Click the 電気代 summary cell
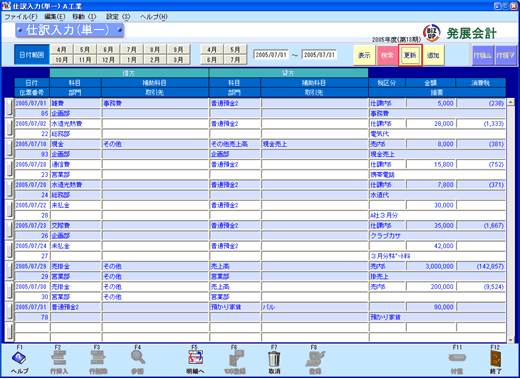 pyautogui.click(x=437, y=134)
